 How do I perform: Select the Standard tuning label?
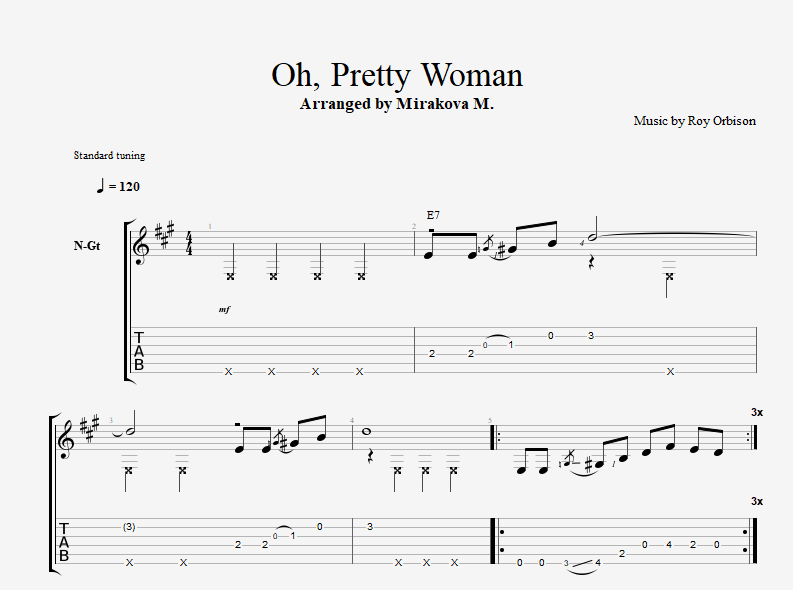tap(109, 155)
